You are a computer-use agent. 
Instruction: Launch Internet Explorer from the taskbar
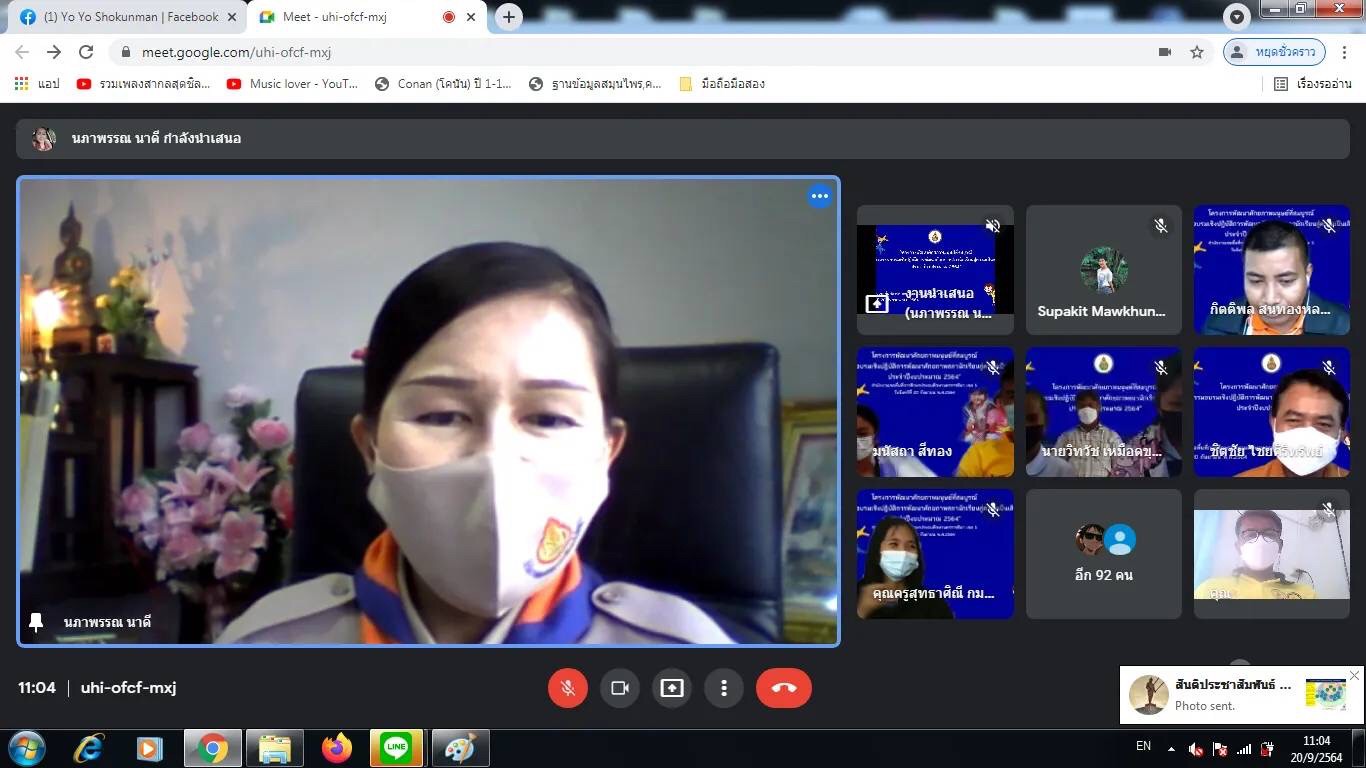[x=89, y=748]
